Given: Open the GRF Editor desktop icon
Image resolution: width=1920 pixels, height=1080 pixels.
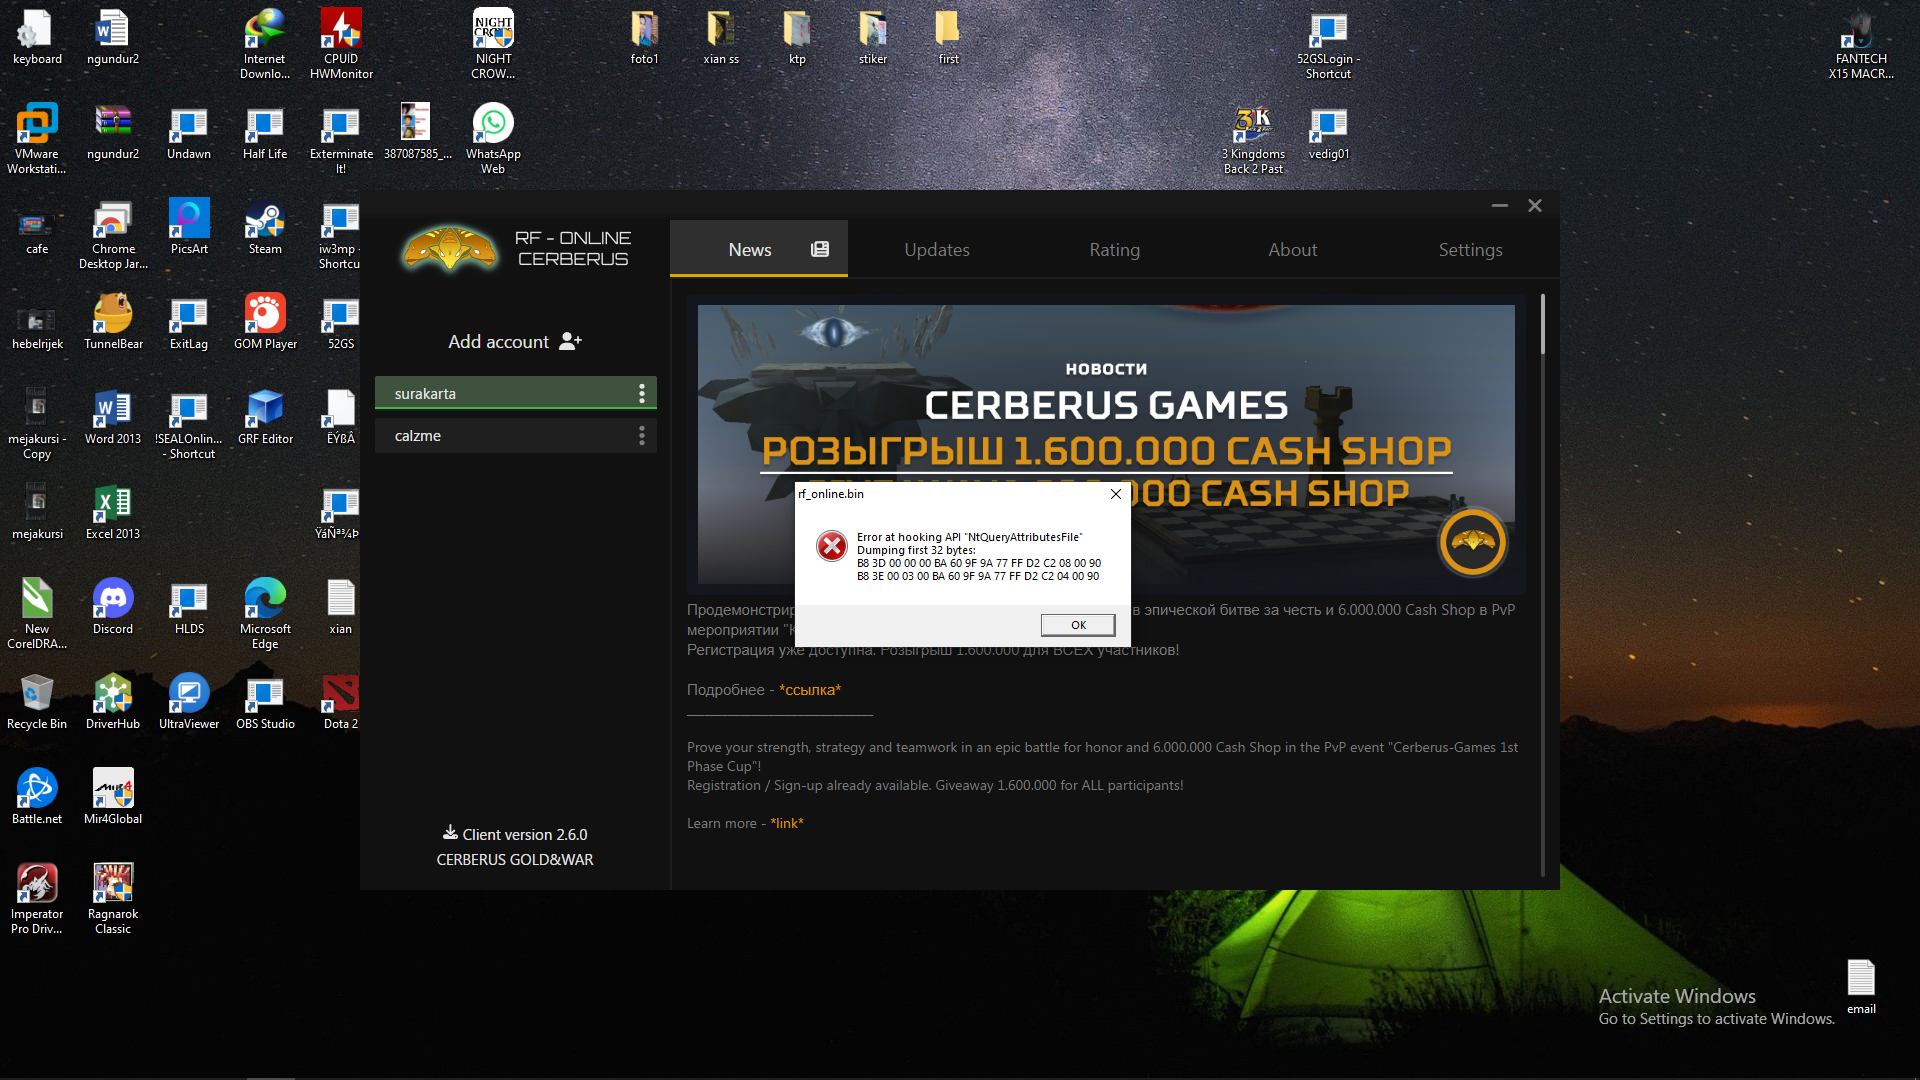Looking at the screenshot, I should [265, 417].
